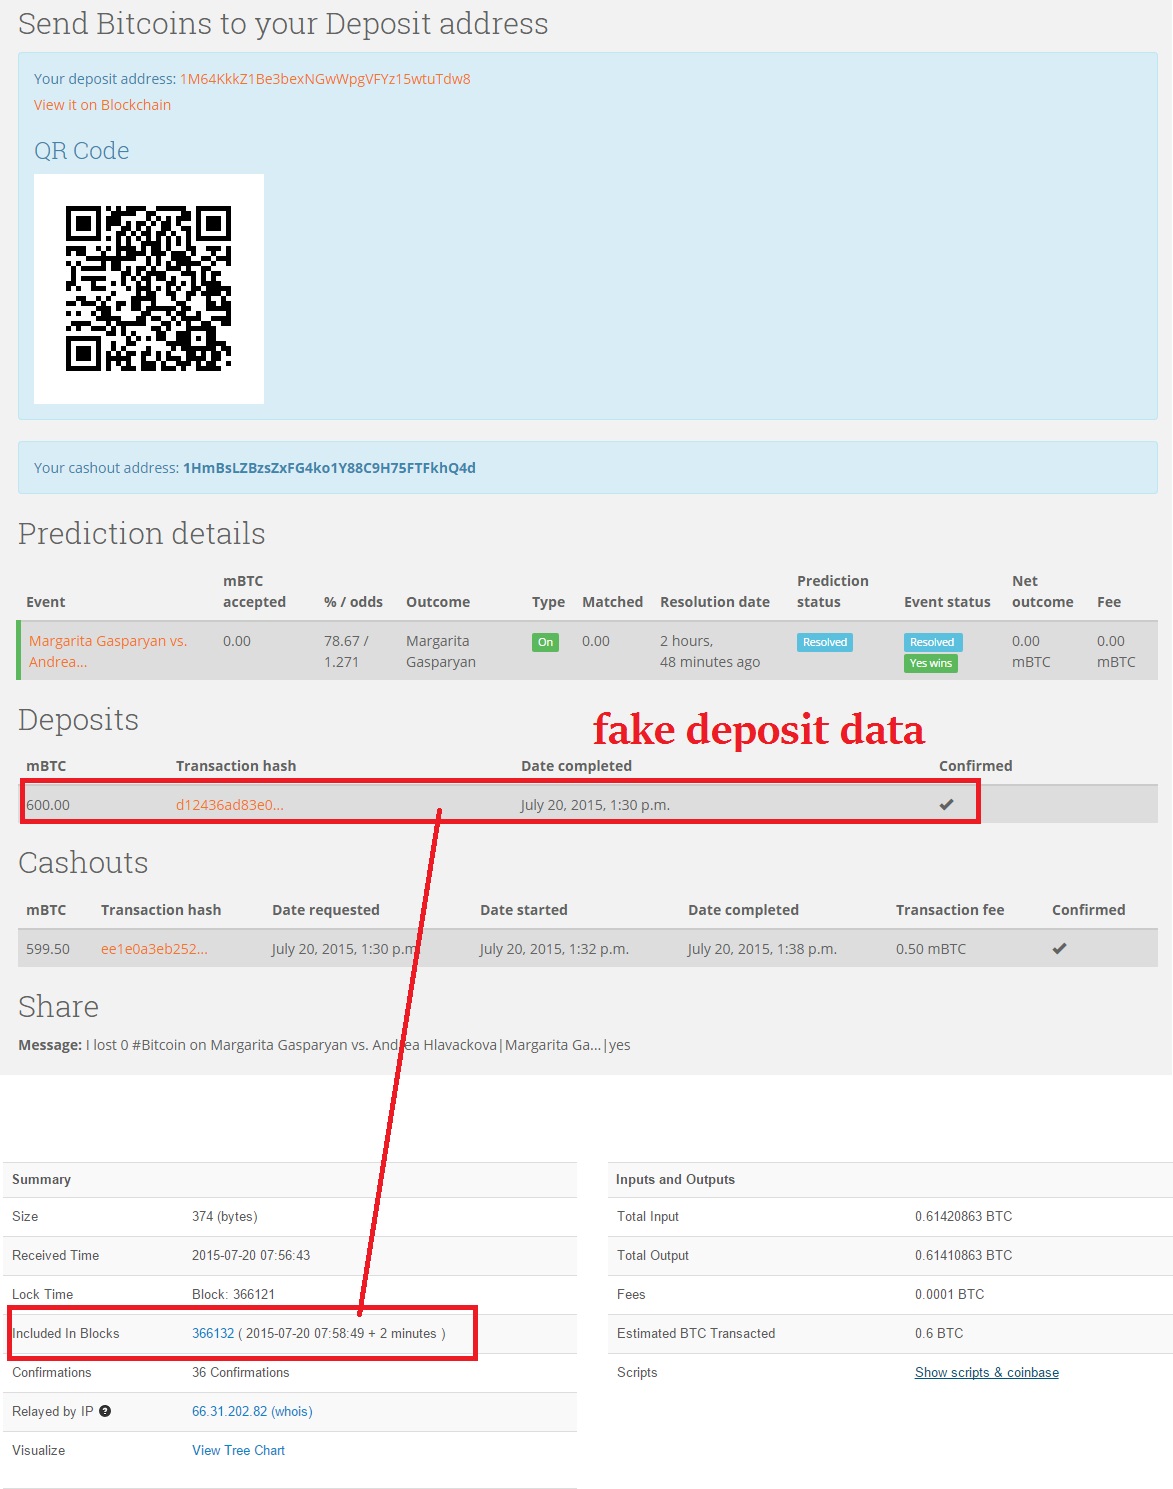Screen dimensions: 1173x1489
Task: Click the Cashouts Transaction fee column header
Action: point(950,910)
